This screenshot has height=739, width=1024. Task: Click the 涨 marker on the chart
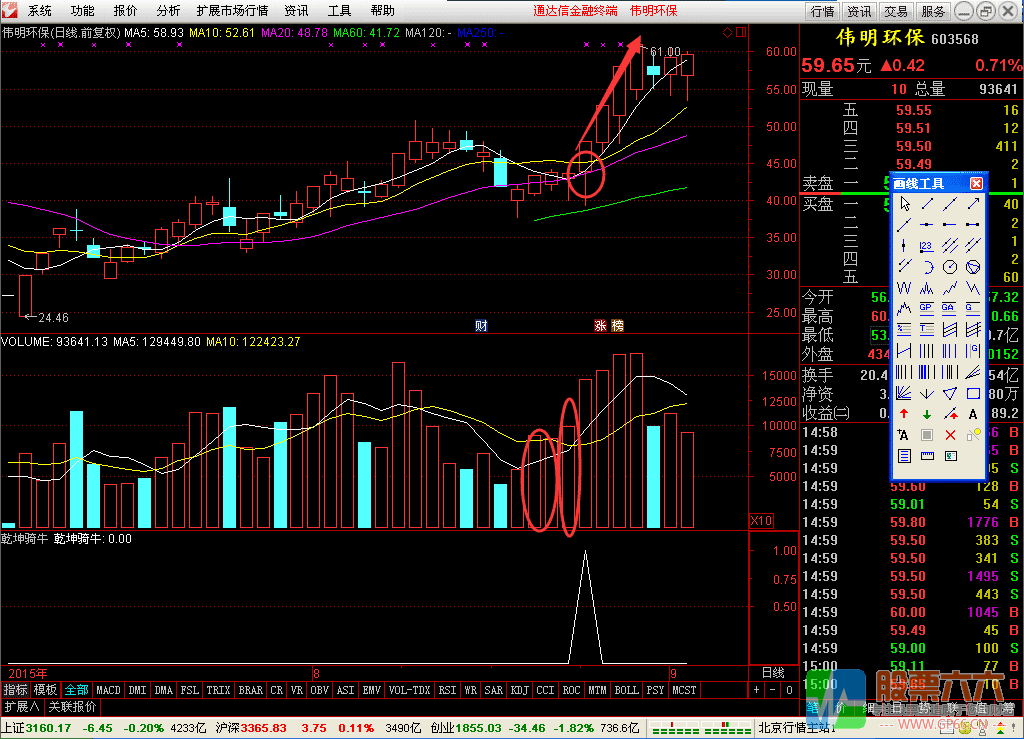click(600, 326)
